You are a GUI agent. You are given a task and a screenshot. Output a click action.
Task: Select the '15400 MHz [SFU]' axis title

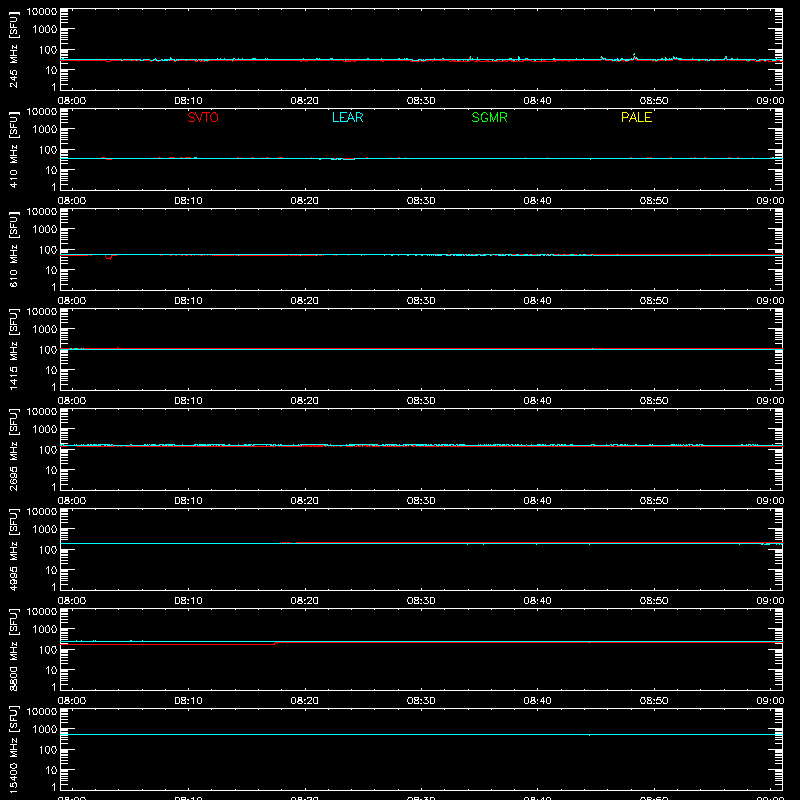(x=13, y=749)
